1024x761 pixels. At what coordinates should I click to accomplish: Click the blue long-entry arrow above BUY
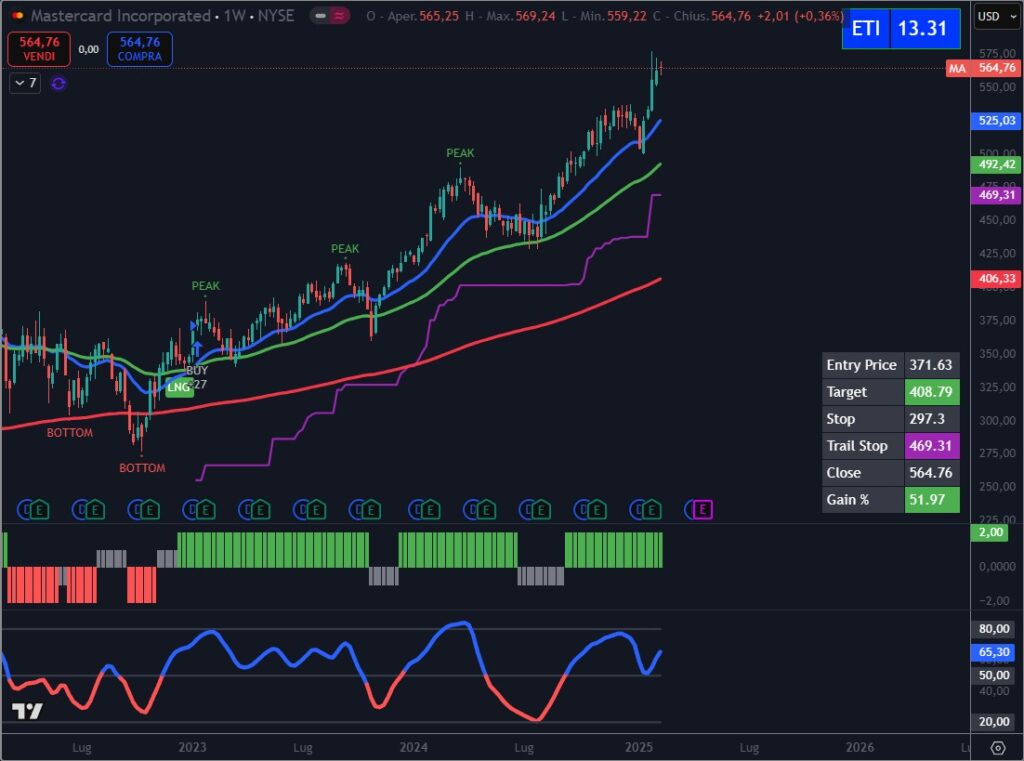coord(198,349)
